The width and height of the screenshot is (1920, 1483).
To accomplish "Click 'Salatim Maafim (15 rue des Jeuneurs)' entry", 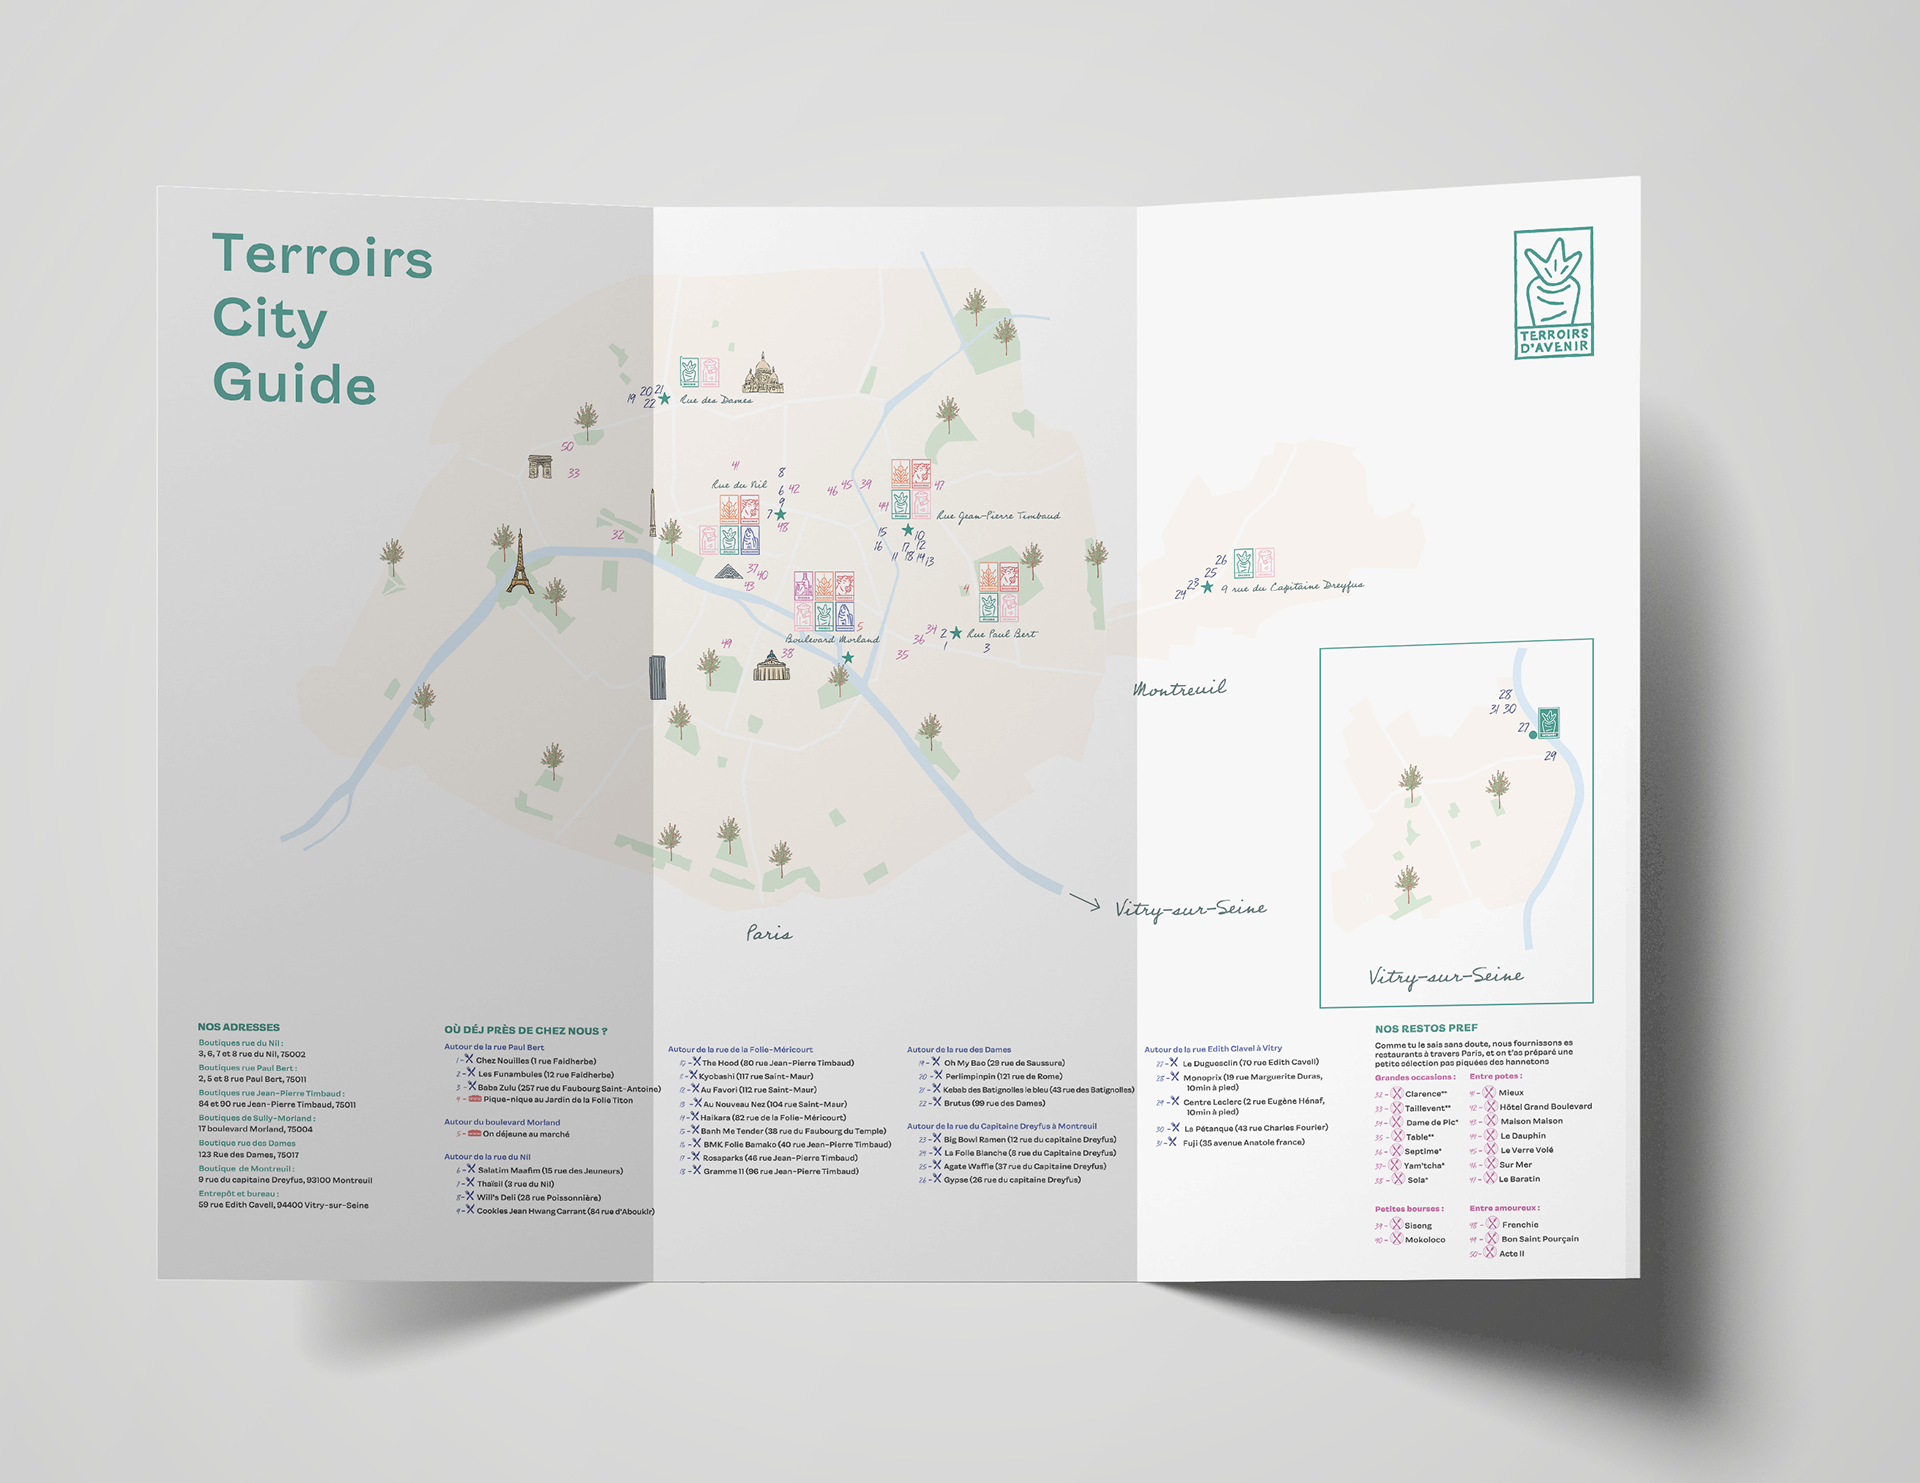I will 550,1170.
